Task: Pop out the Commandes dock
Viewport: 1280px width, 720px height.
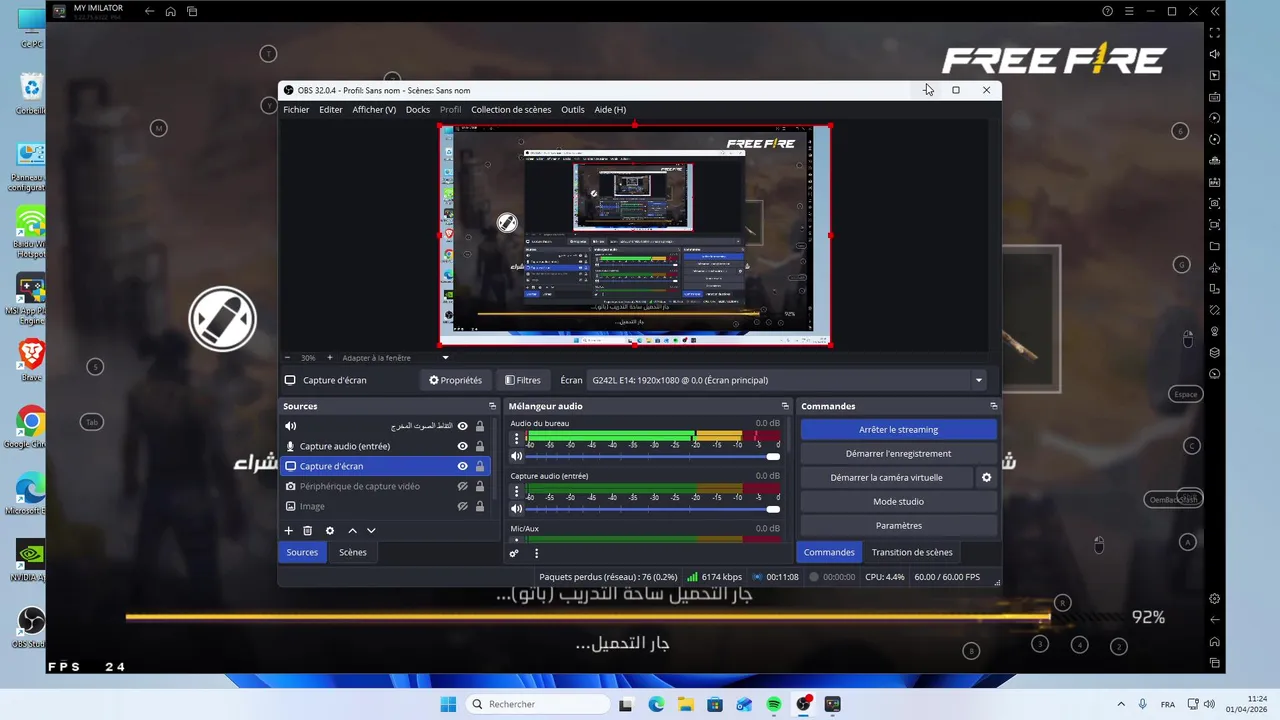Action: [993, 406]
